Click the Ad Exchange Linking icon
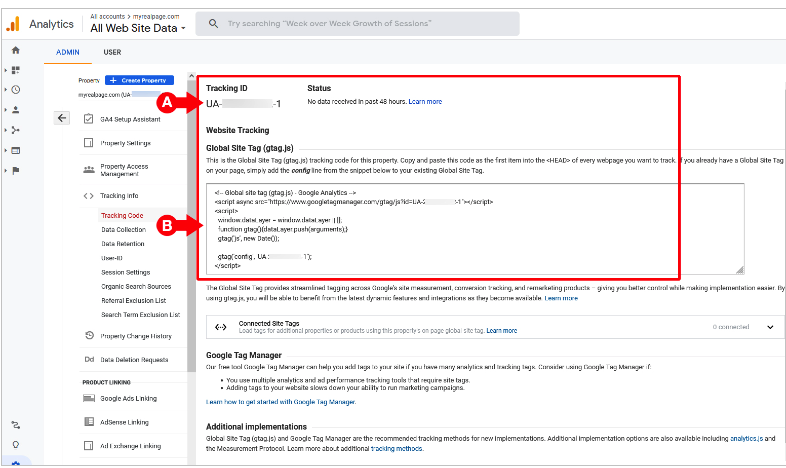This screenshot has width=786, height=468. [x=88, y=445]
